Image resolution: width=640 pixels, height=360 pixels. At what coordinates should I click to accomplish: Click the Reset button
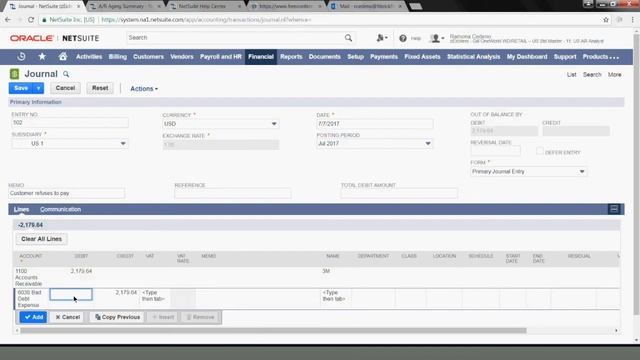click(x=100, y=88)
